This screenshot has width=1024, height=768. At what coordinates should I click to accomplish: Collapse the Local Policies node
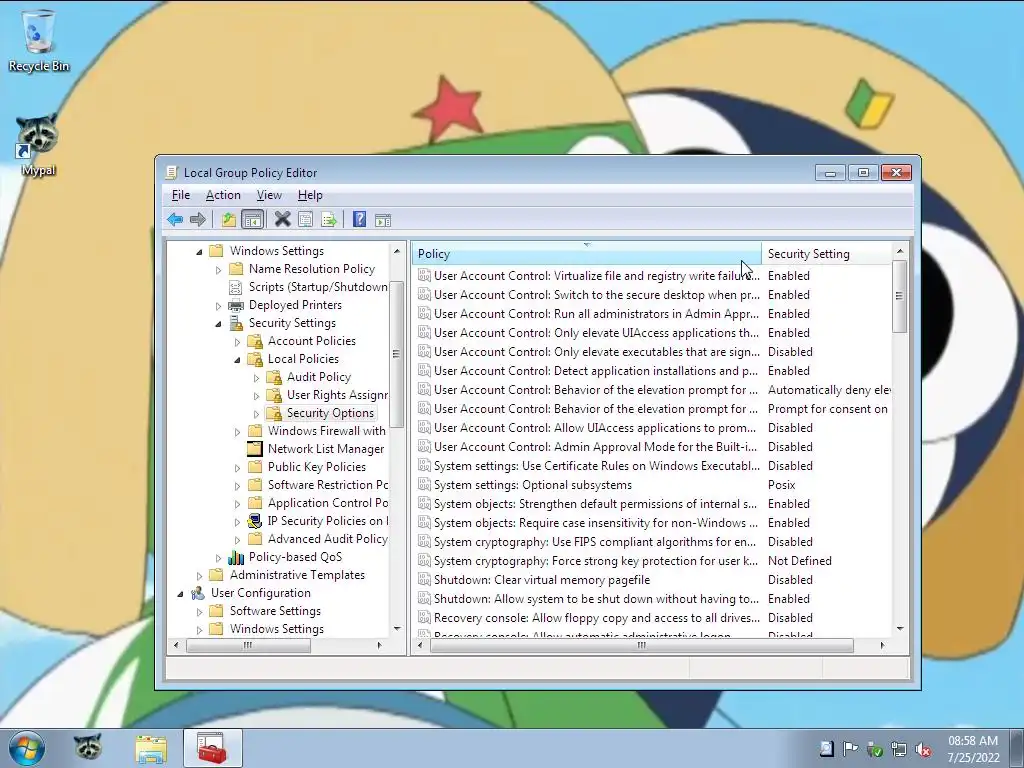click(x=237, y=359)
